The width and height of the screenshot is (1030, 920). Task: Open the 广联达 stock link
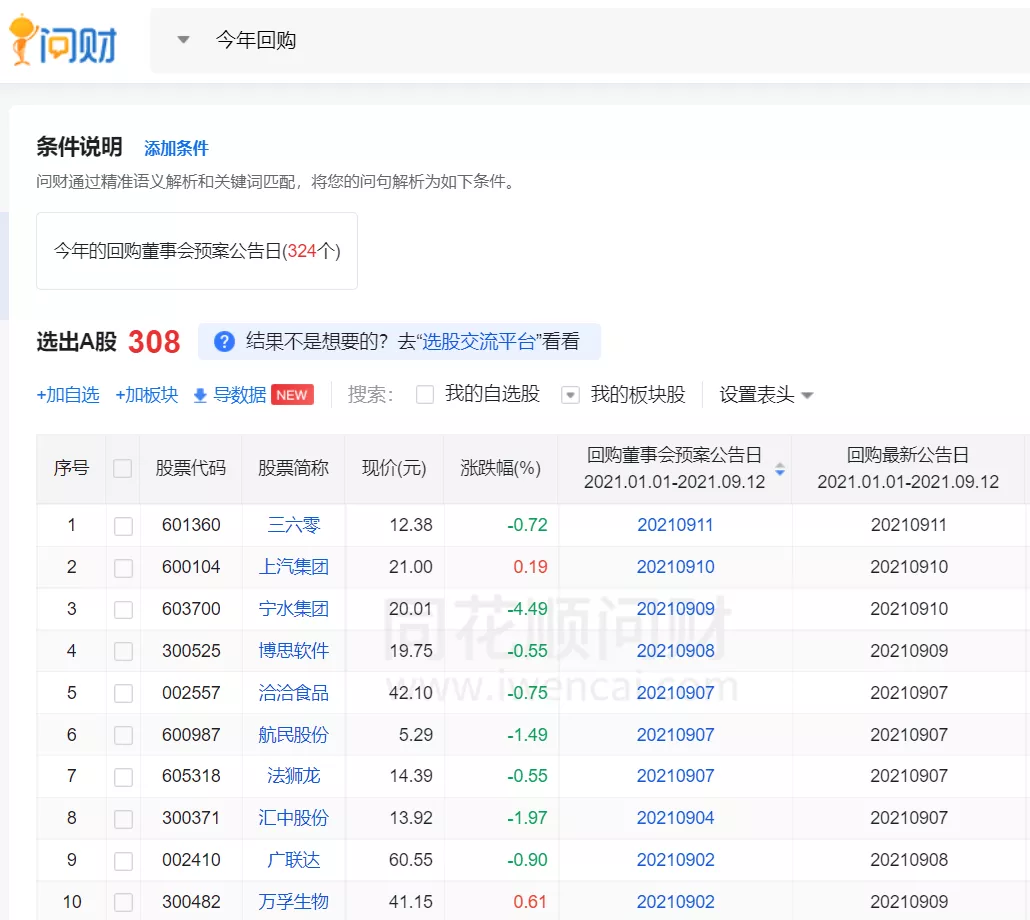[x=294, y=860]
